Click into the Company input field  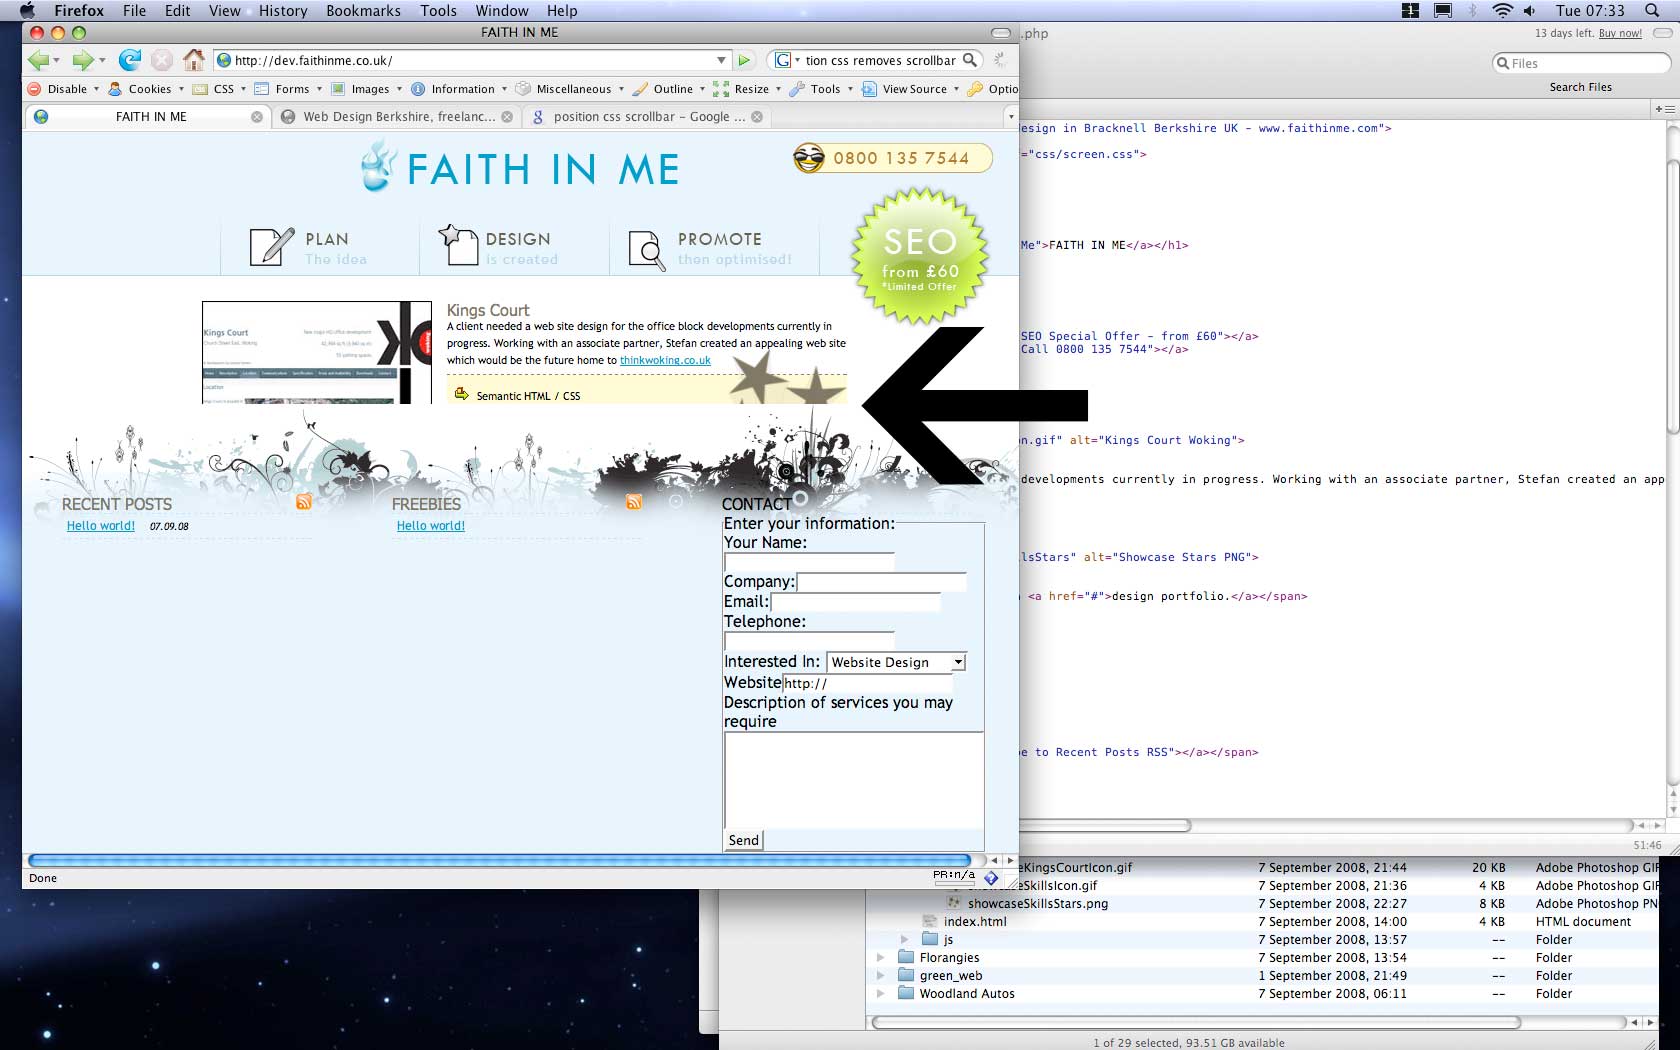(881, 582)
